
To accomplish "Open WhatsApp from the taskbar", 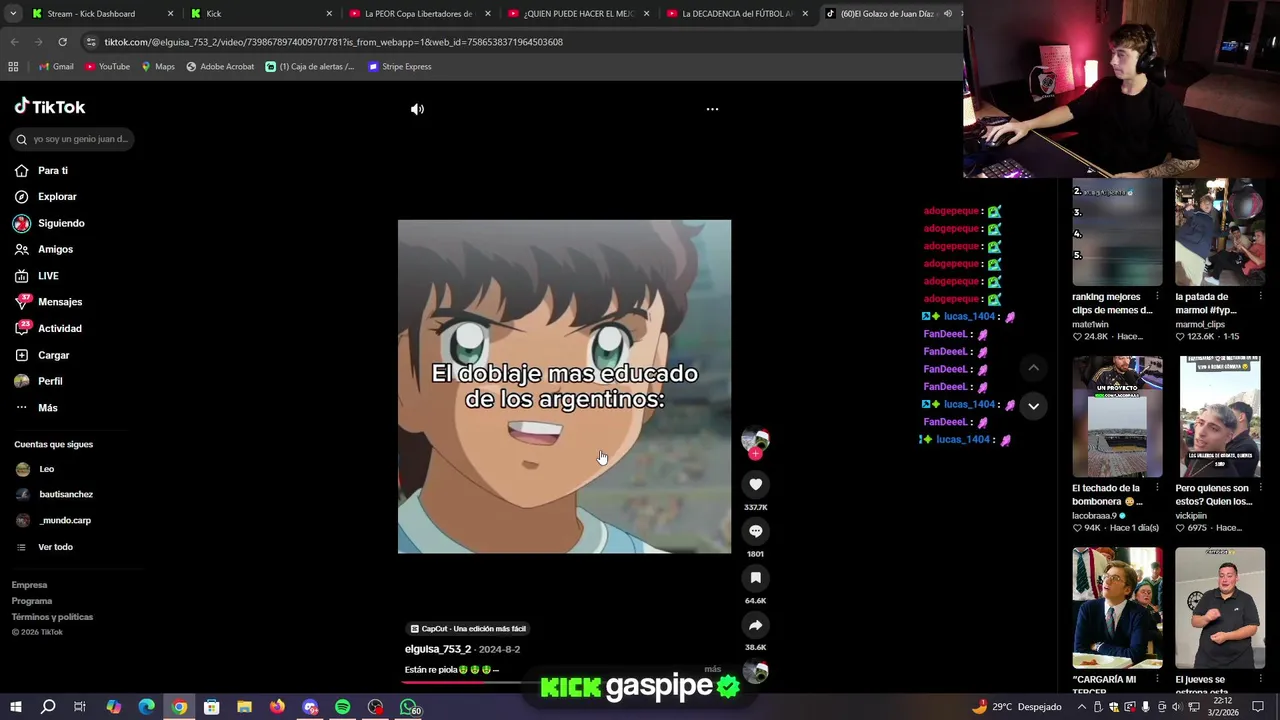I will pos(409,707).
